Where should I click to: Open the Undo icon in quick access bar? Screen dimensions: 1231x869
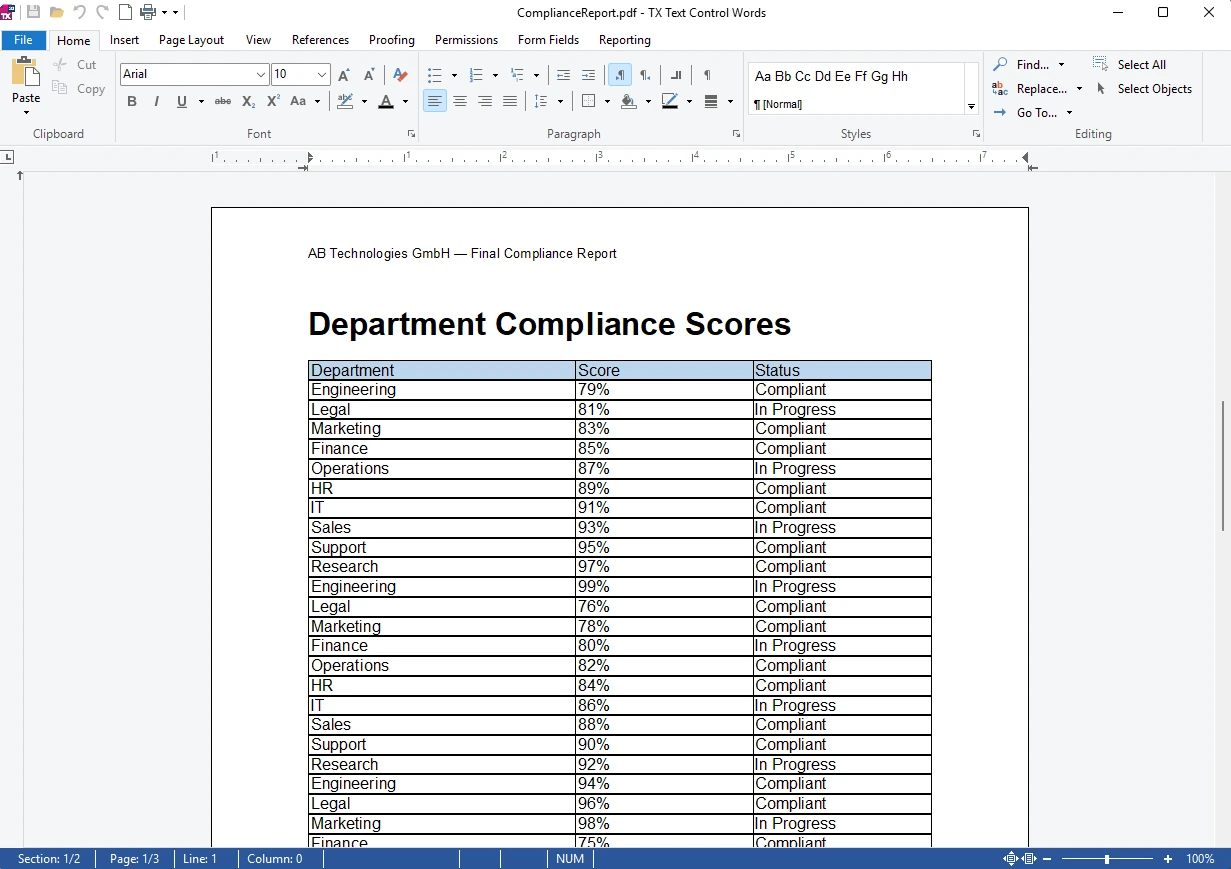coord(78,12)
